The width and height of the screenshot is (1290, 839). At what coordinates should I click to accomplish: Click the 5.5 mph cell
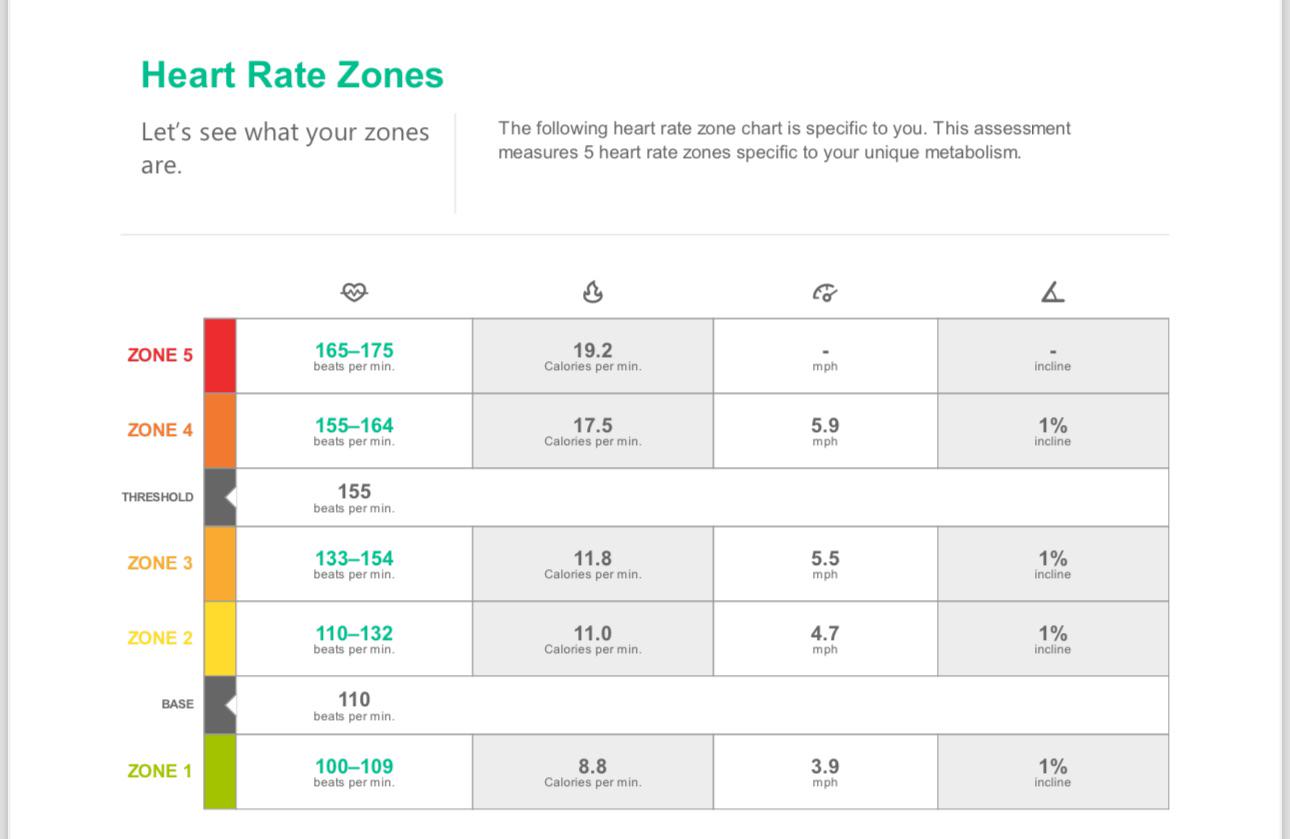point(825,564)
